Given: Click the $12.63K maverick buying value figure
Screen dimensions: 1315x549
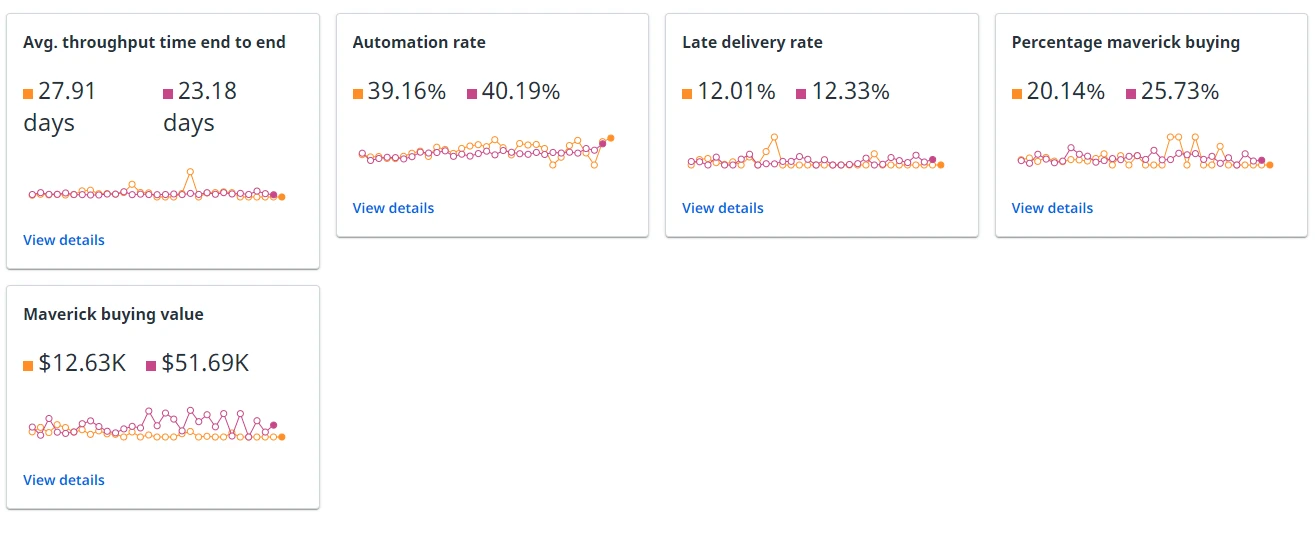Looking at the screenshot, I should 82,363.
